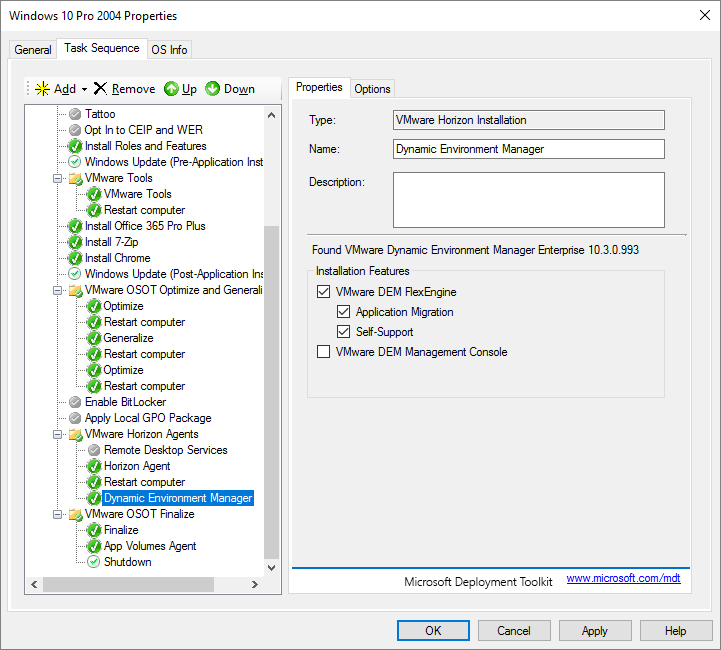This screenshot has width=721, height=650.
Task: Click into the Description text field
Action: click(x=528, y=200)
